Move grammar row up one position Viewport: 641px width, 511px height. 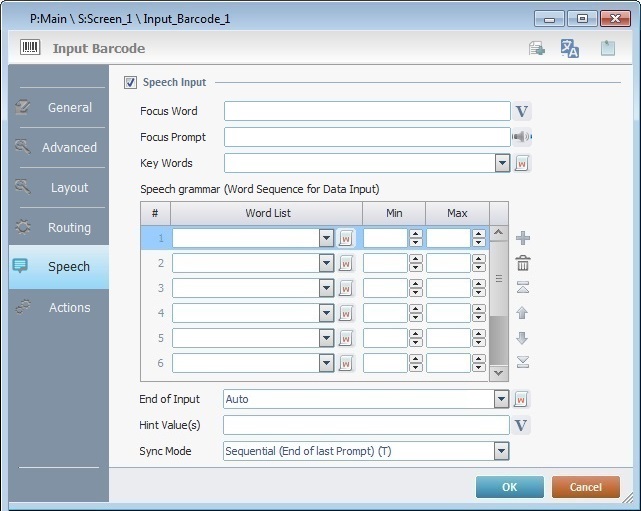coord(522,313)
